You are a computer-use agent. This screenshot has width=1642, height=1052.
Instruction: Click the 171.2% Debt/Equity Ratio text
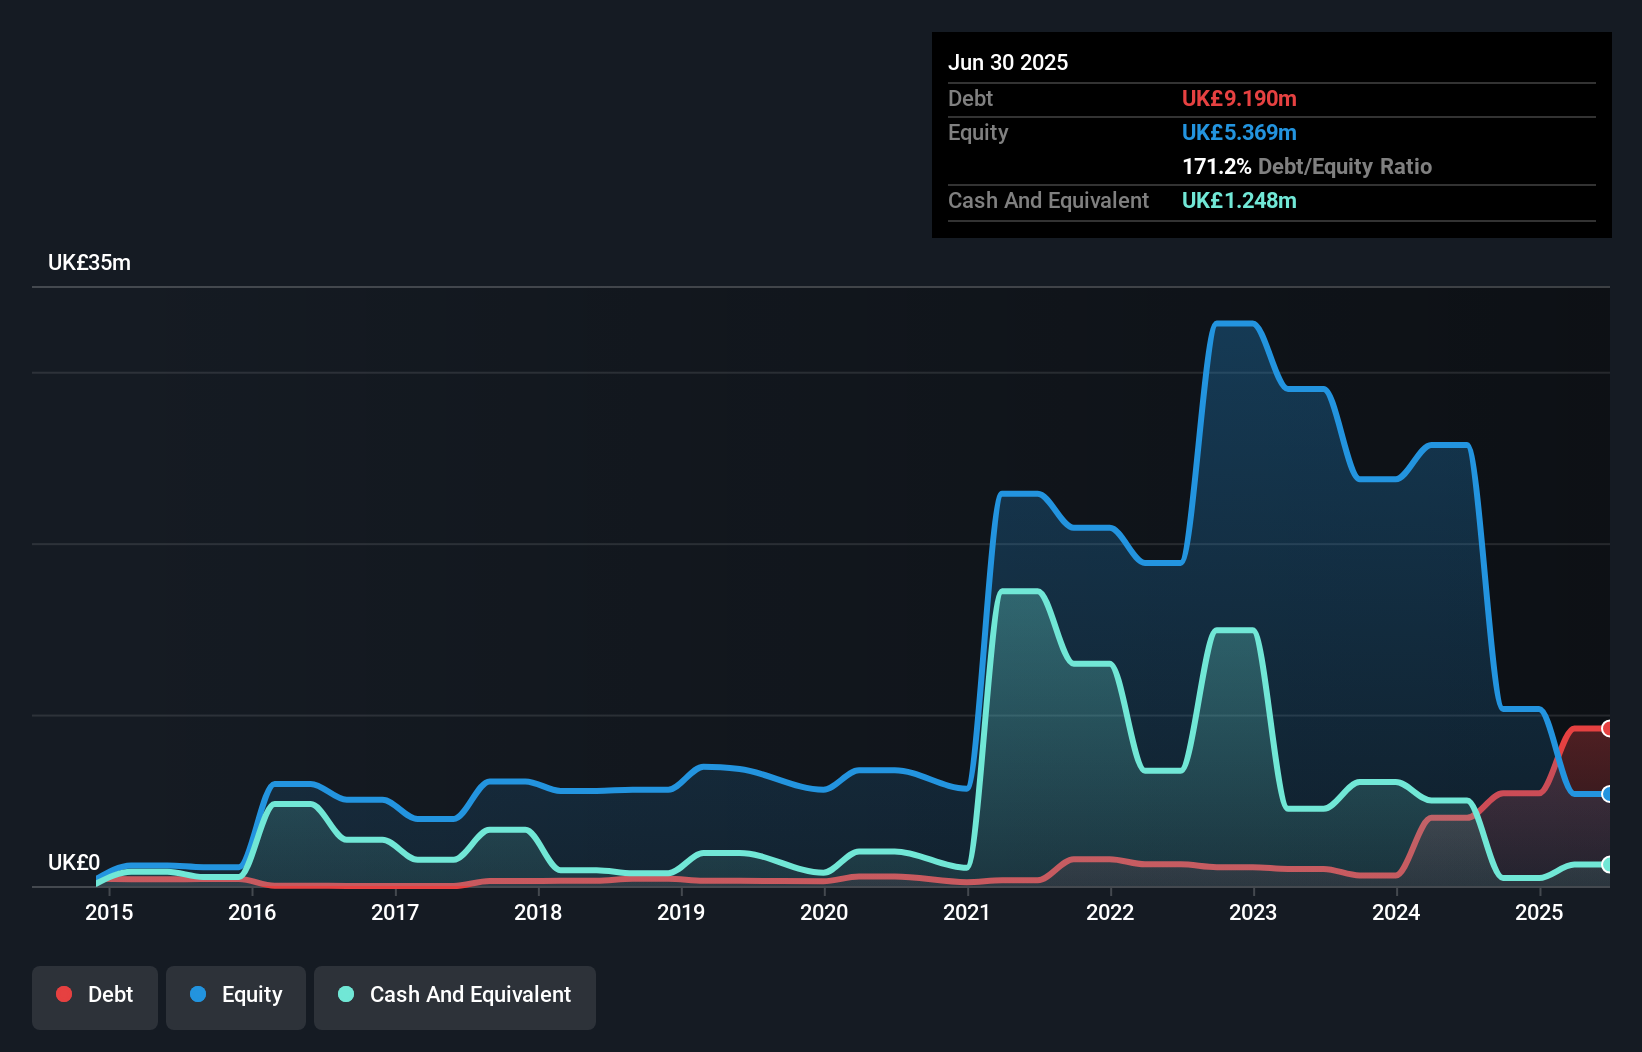[x=1307, y=166]
